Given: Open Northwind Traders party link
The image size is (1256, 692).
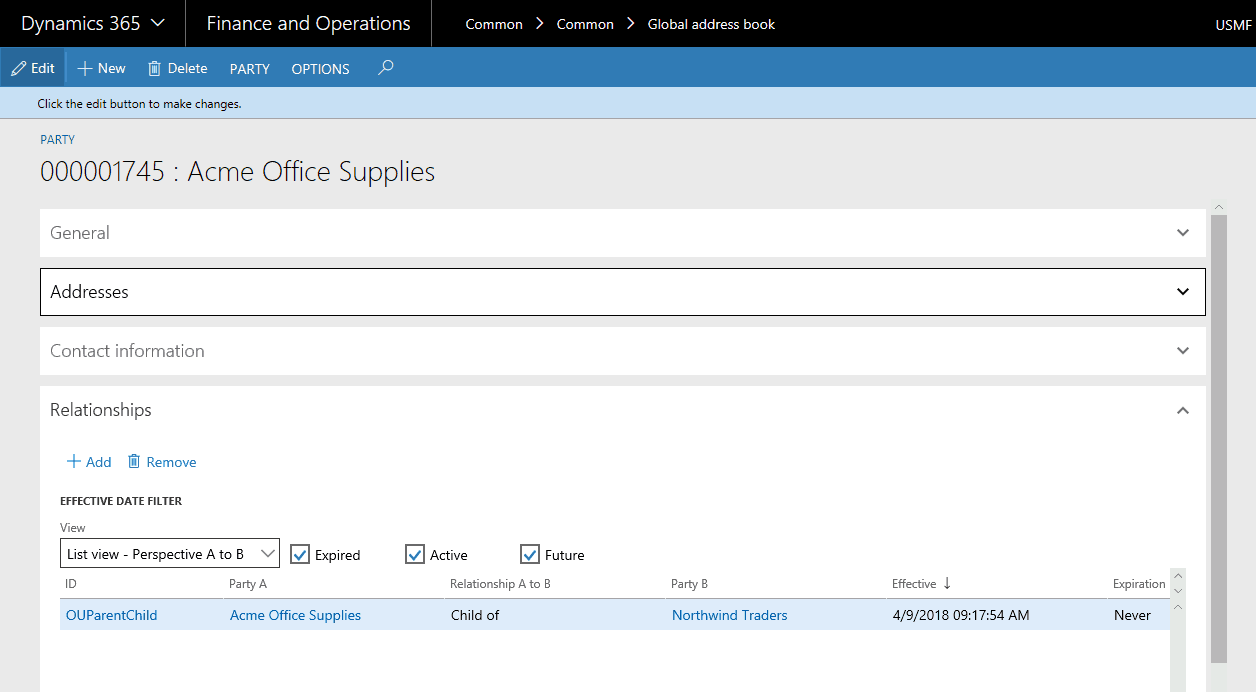Looking at the screenshot, I should pos(729,615).
